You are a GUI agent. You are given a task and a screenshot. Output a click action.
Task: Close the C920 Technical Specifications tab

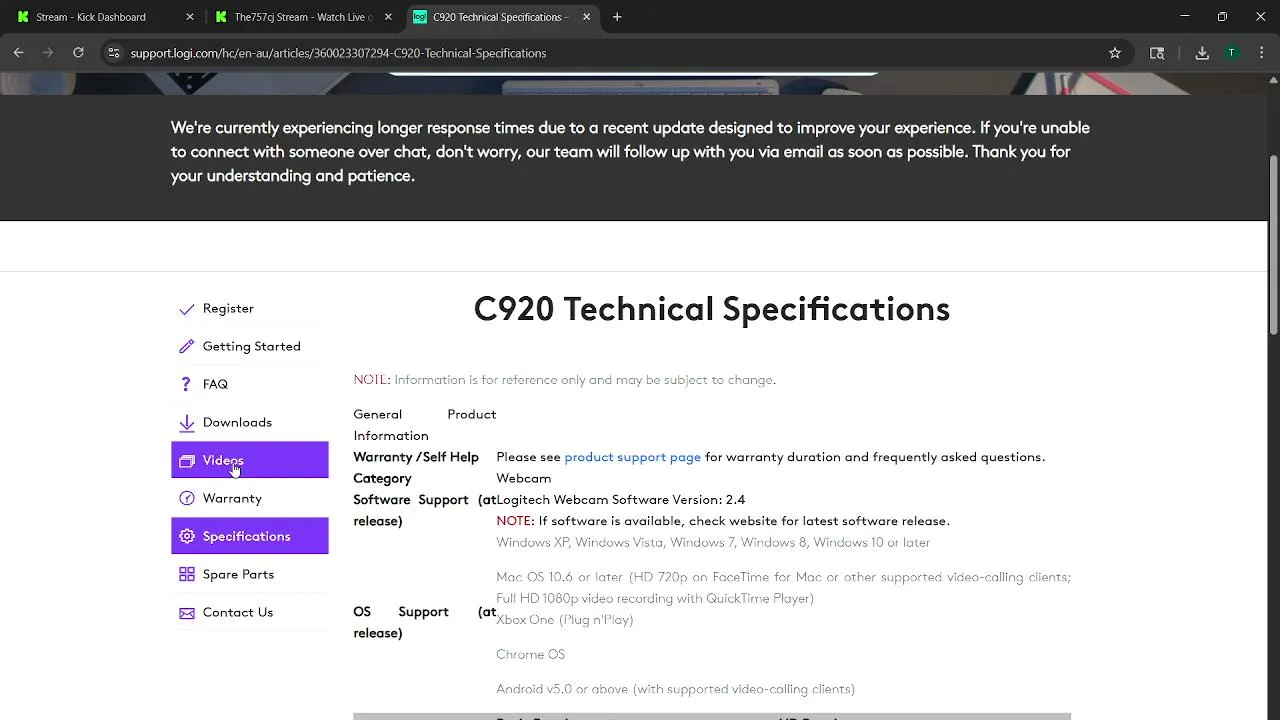click(586, 17)
